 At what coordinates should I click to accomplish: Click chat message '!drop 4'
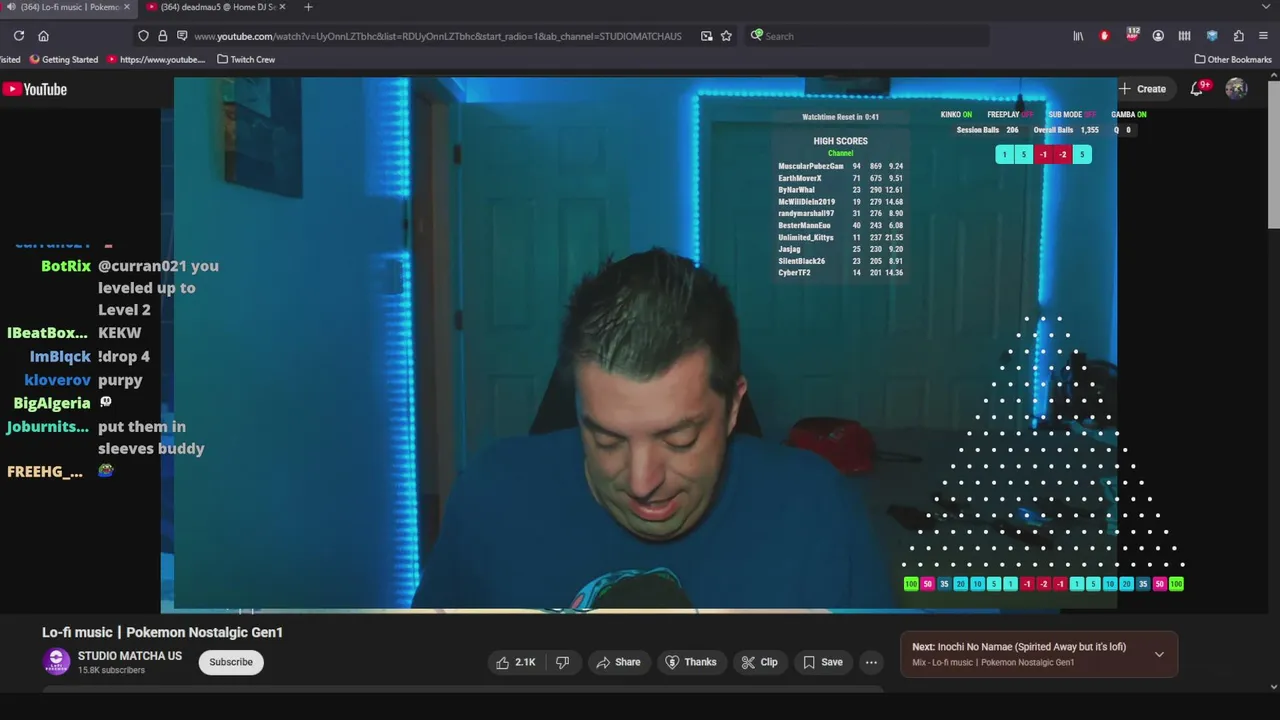[124, 356]
